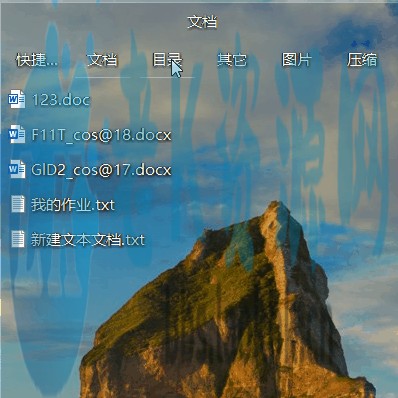
Task: Open the 123.doc Word file icon
Action: point(17,99)
